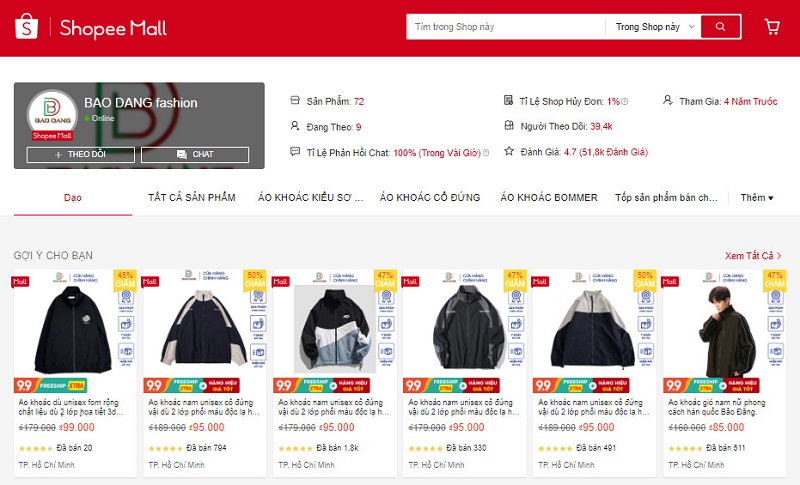Image resolution: width=800 pixels, height=485 pixels.
Task: Expand the Thêm categories menu
Action: [757, 198]
